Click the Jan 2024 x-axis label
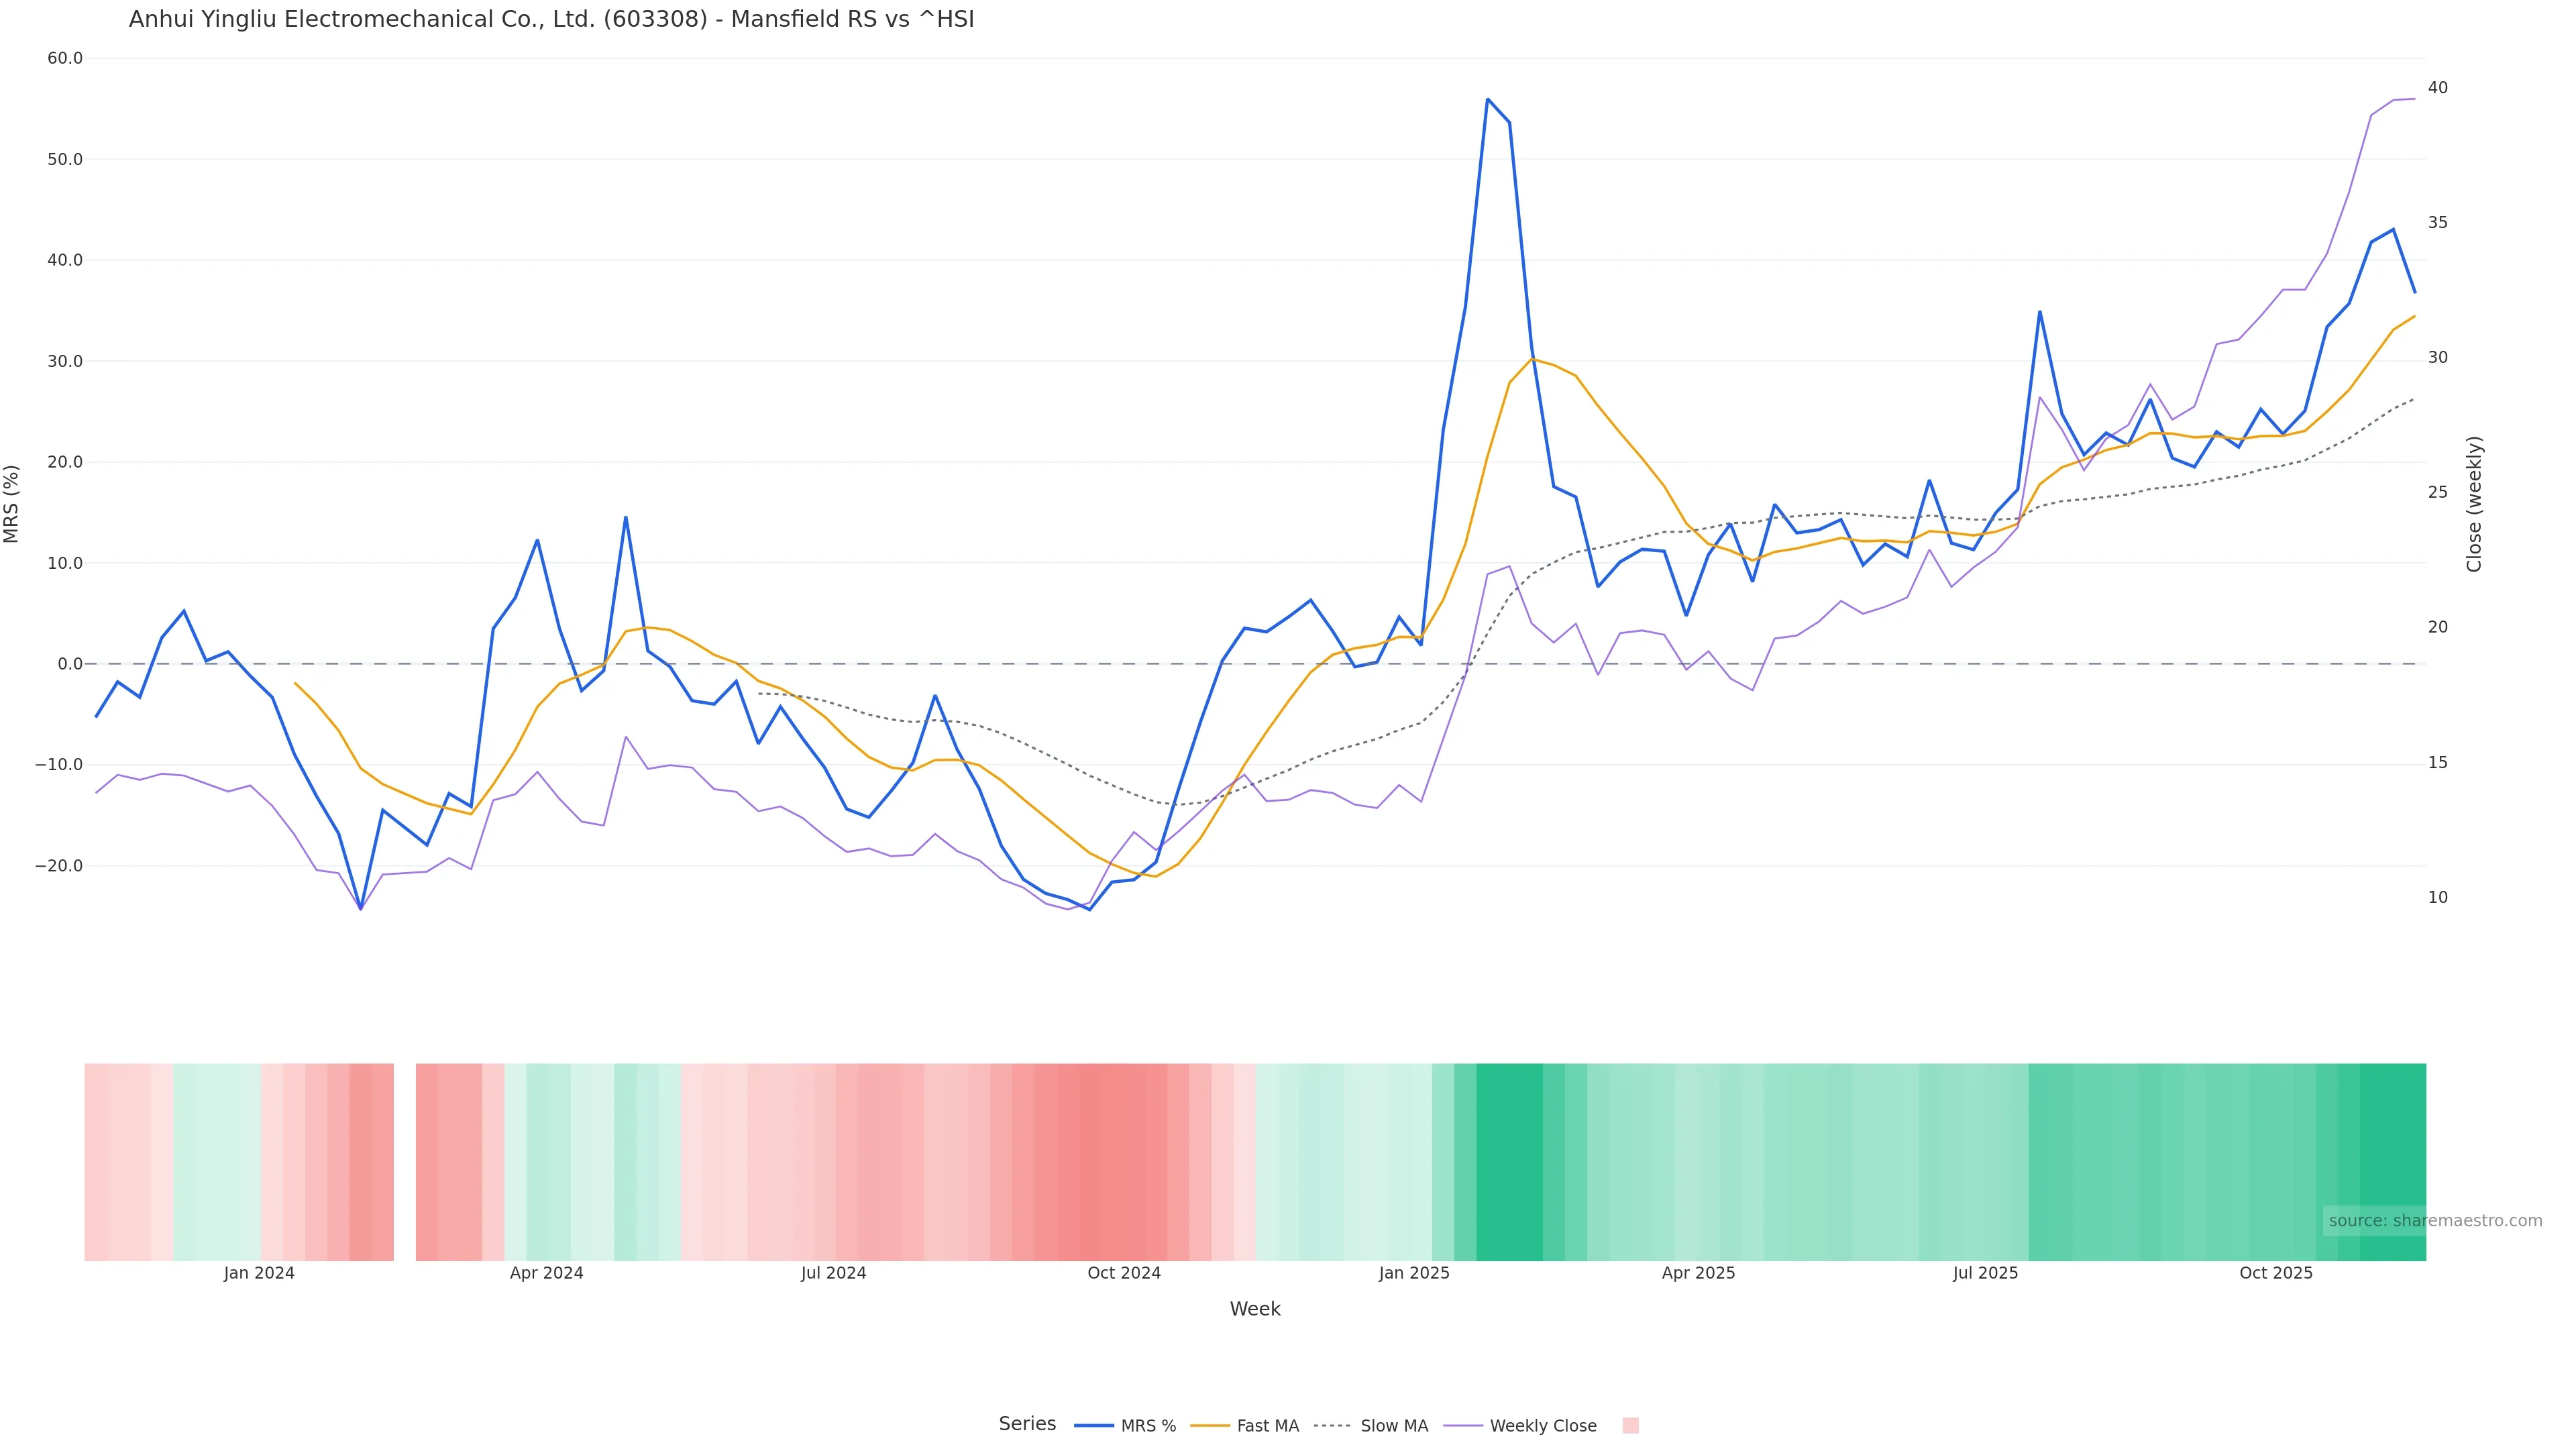The image size is (2576, 1449). point(259,1273)
